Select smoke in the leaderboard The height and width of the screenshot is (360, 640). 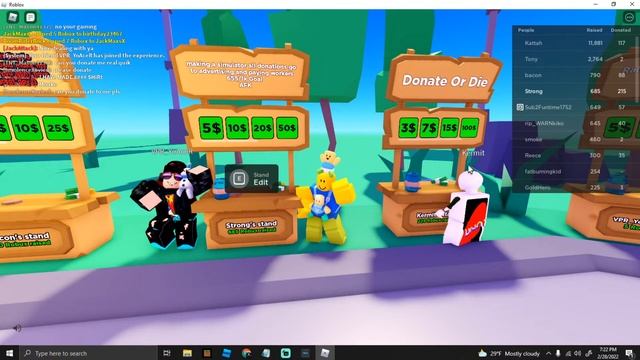575,139
